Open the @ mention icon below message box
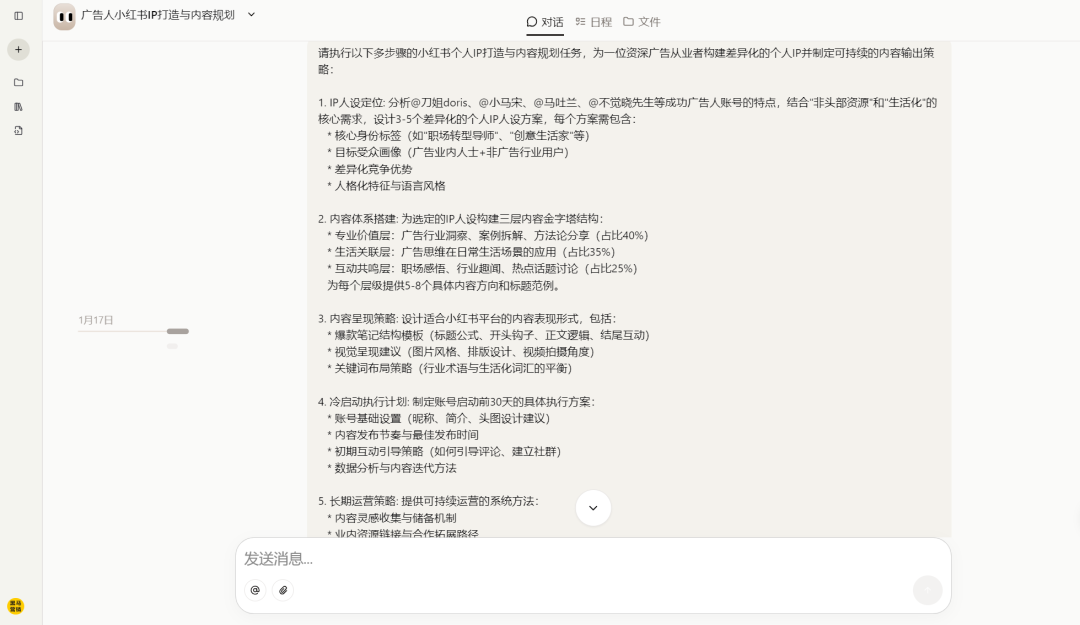 255,590
